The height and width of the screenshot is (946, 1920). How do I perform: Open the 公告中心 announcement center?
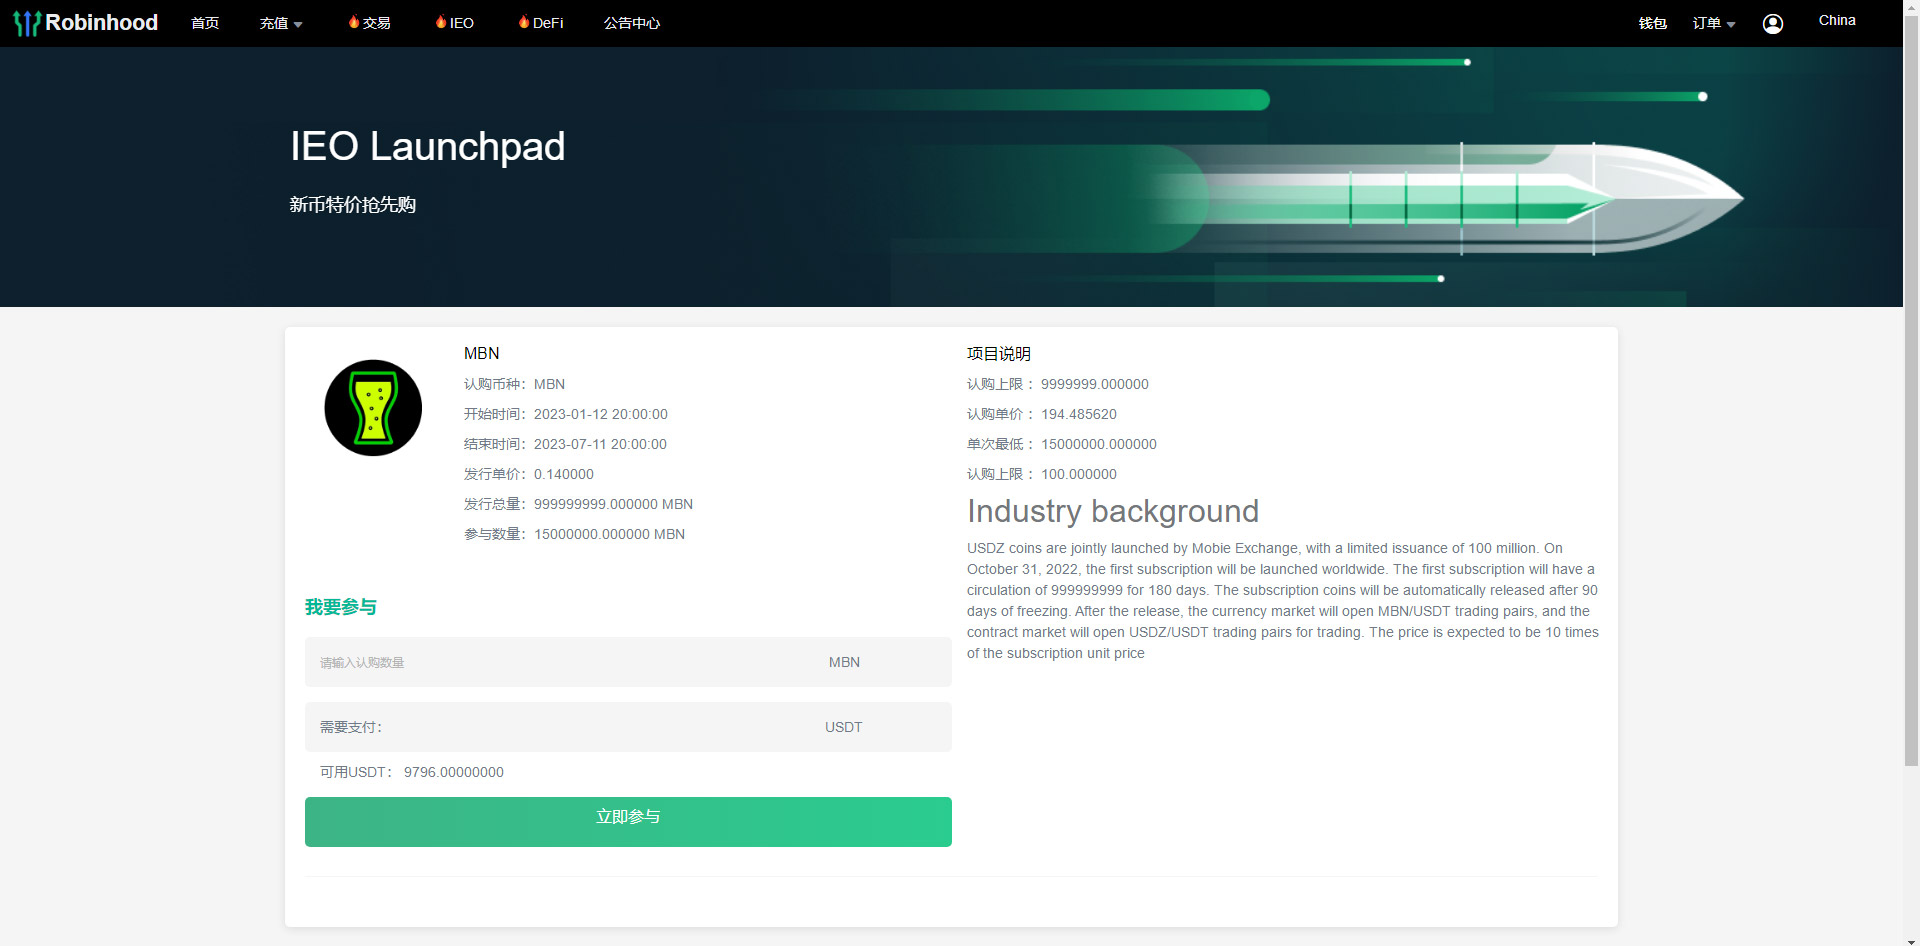pyautogui.click(x=631, y=23)
